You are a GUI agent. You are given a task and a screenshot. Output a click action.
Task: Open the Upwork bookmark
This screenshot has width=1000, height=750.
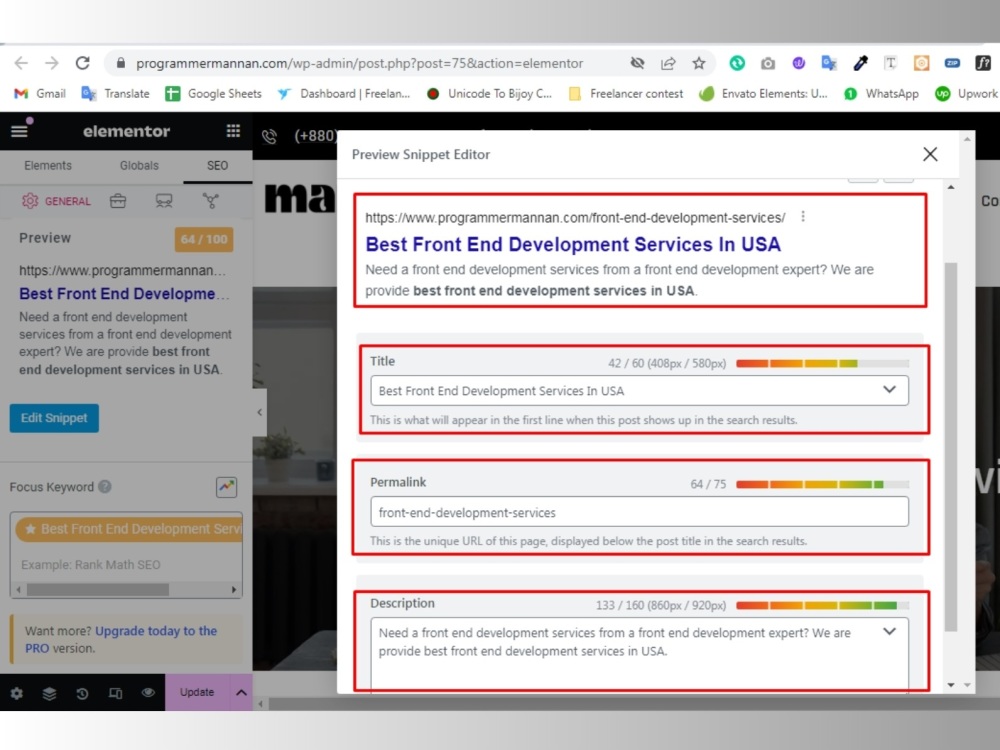pyautogui.click(x=967, y=94)
